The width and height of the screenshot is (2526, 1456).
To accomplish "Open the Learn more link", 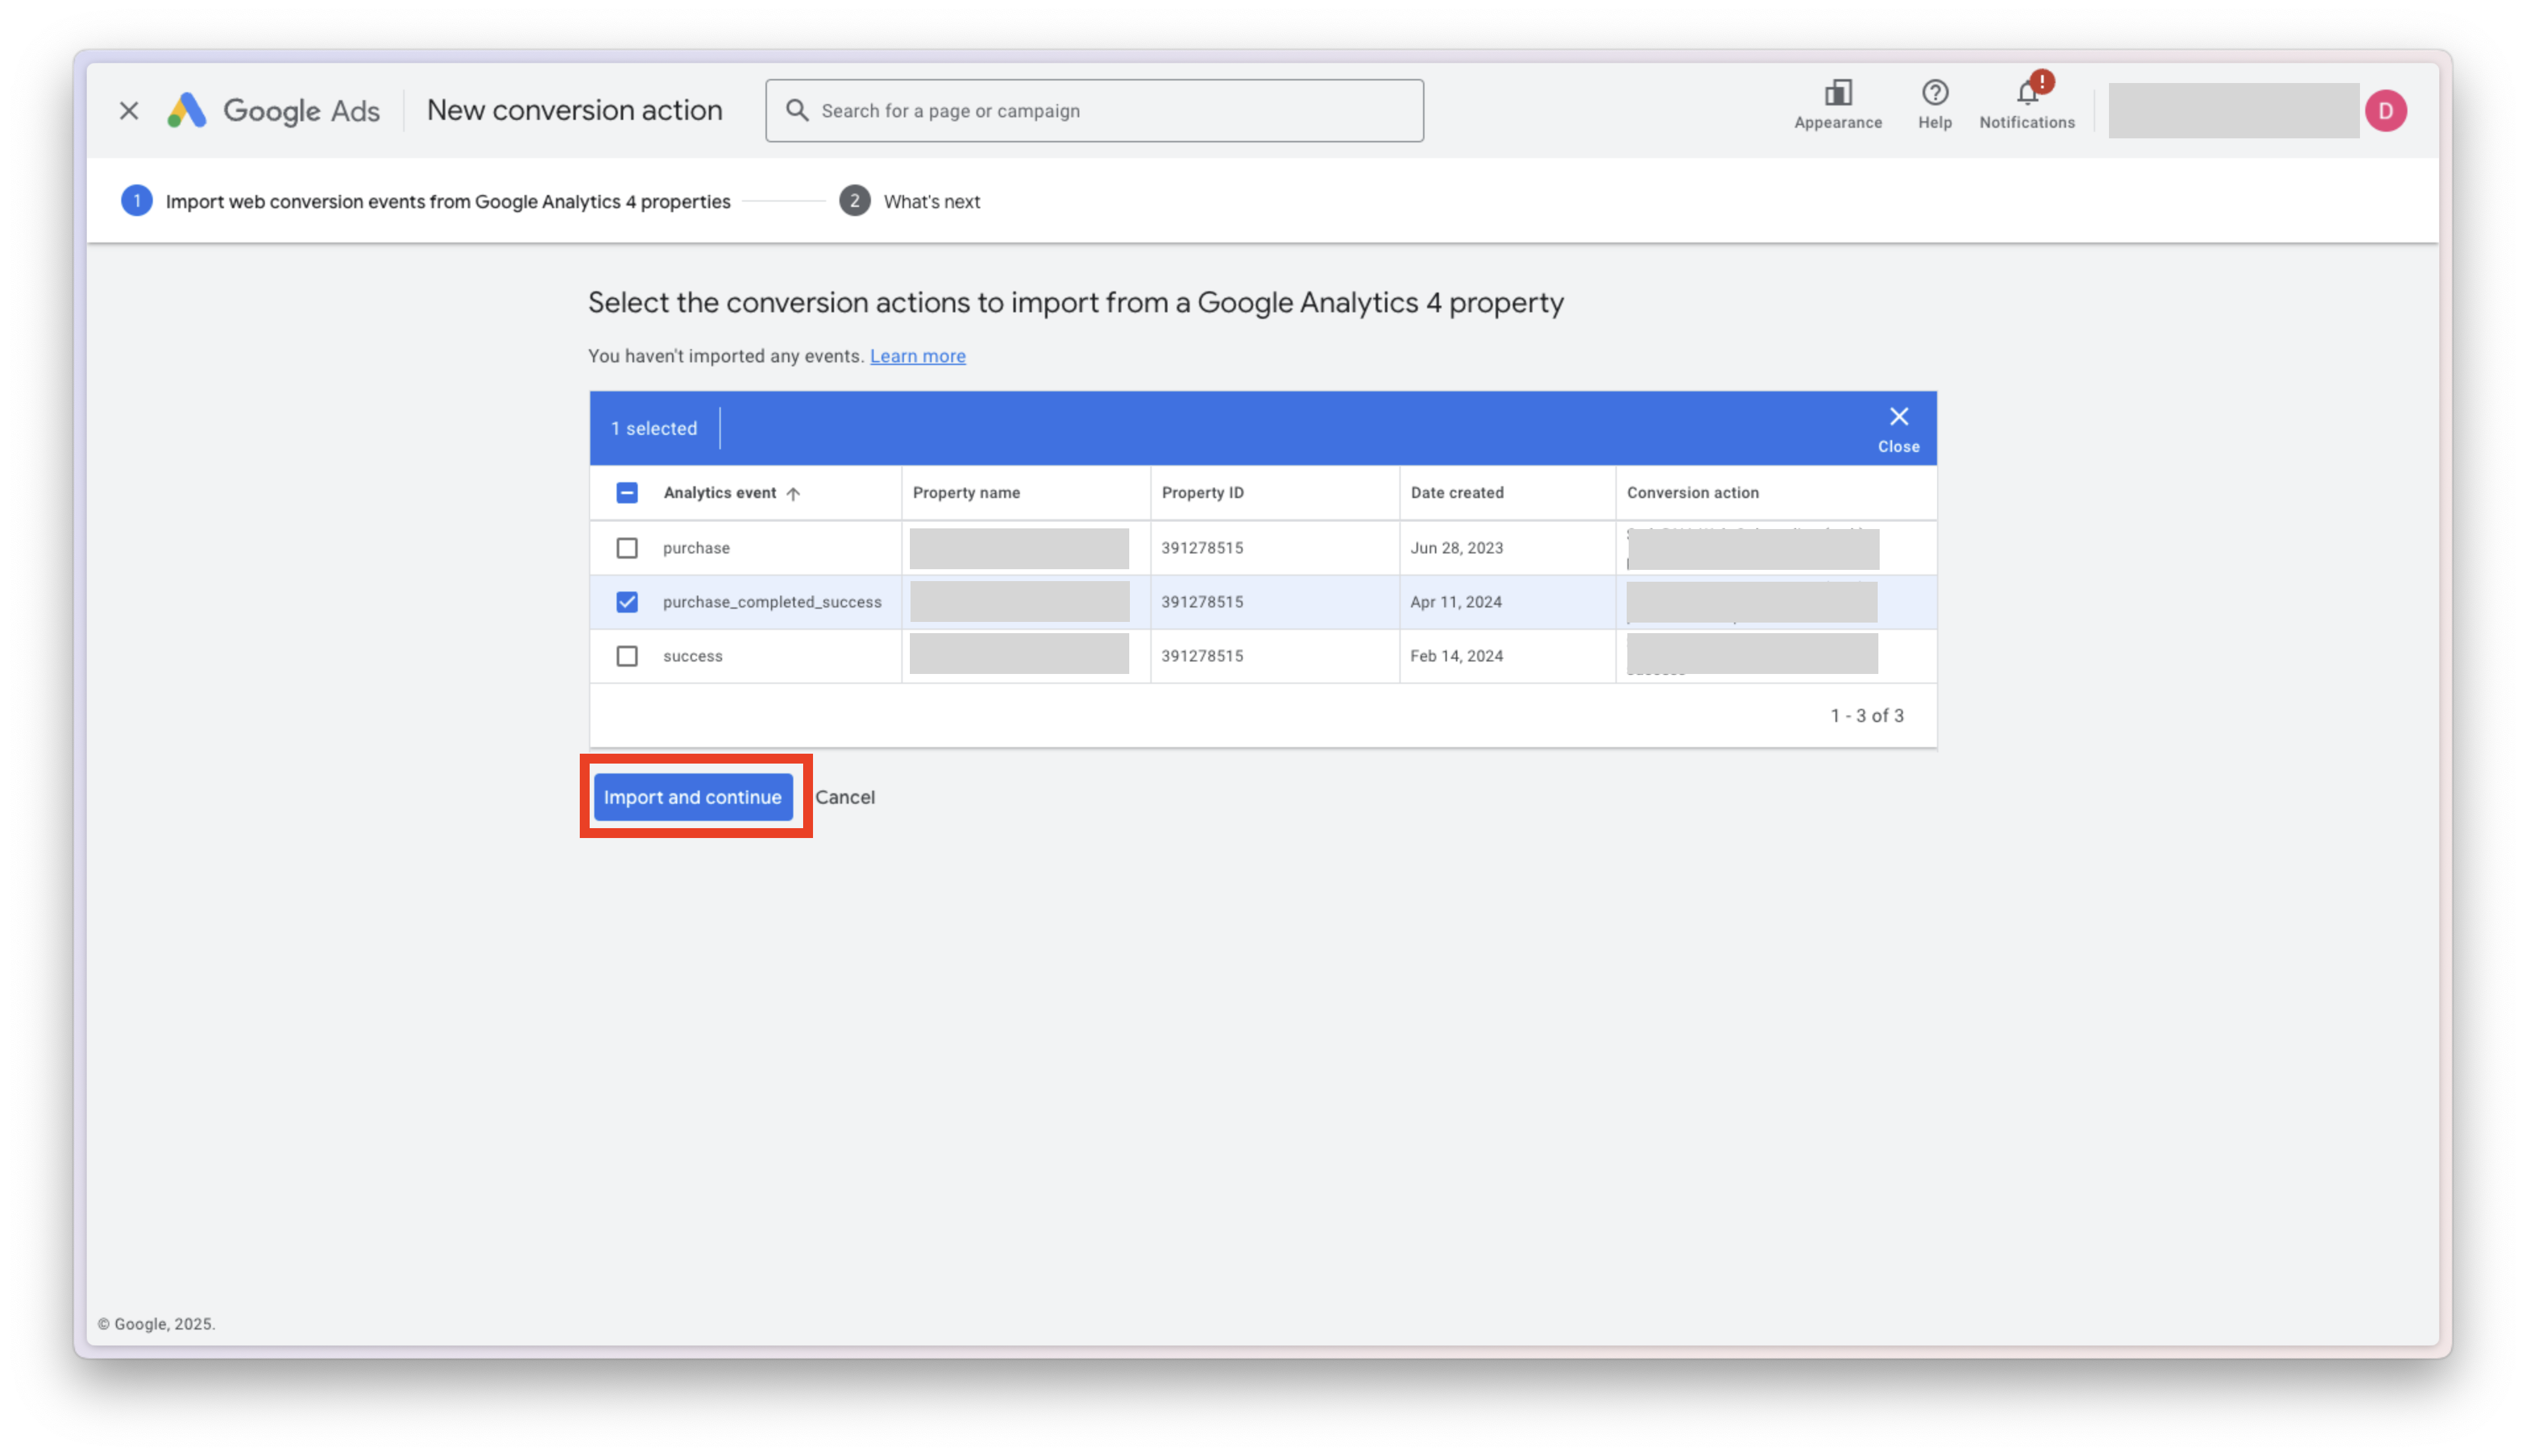I will pos(917,356).
